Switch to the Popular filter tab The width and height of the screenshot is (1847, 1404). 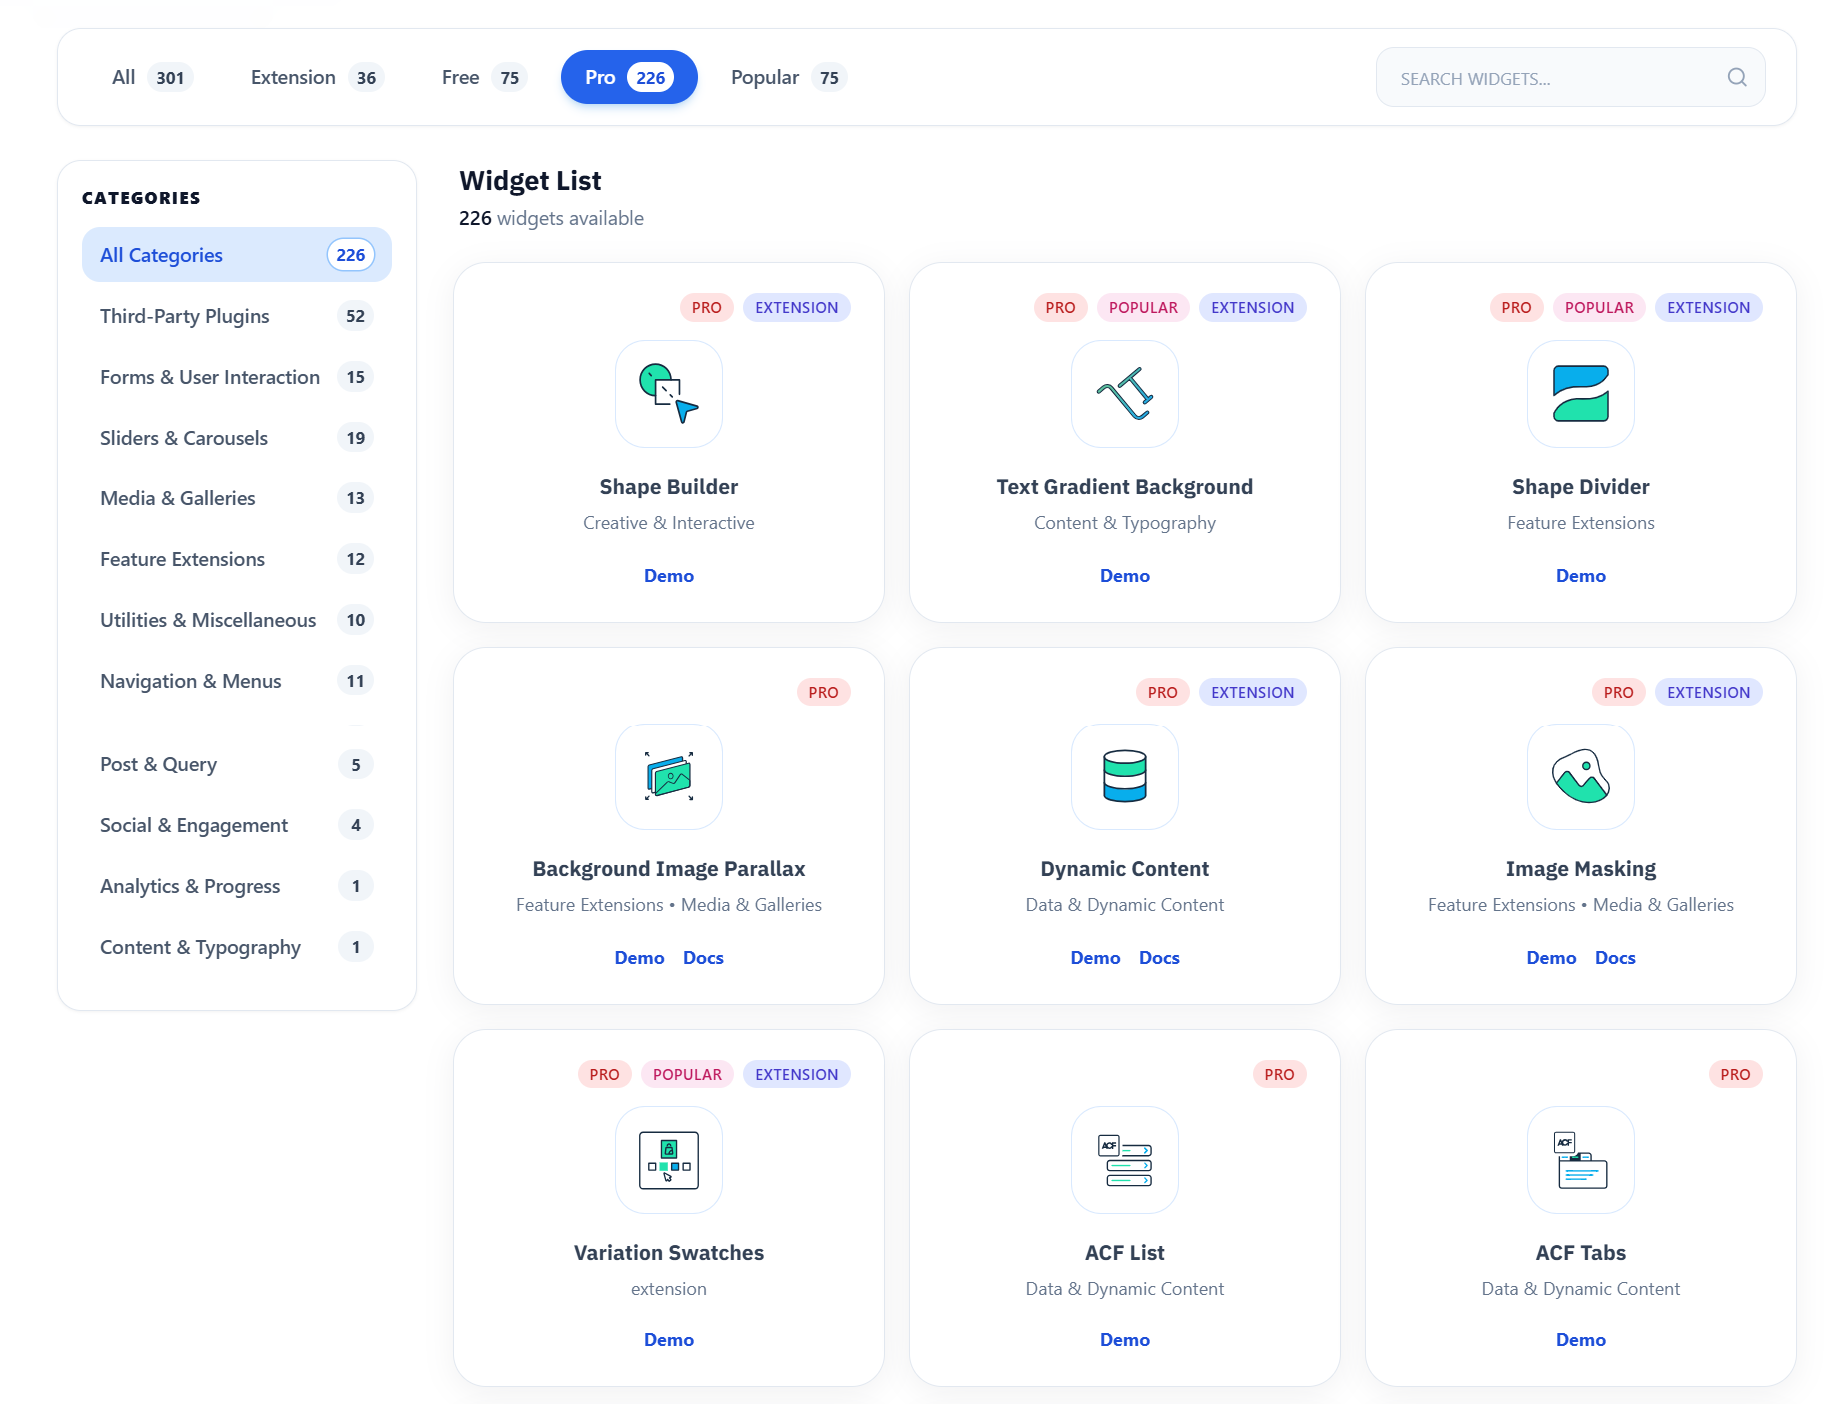click(788, 77)
